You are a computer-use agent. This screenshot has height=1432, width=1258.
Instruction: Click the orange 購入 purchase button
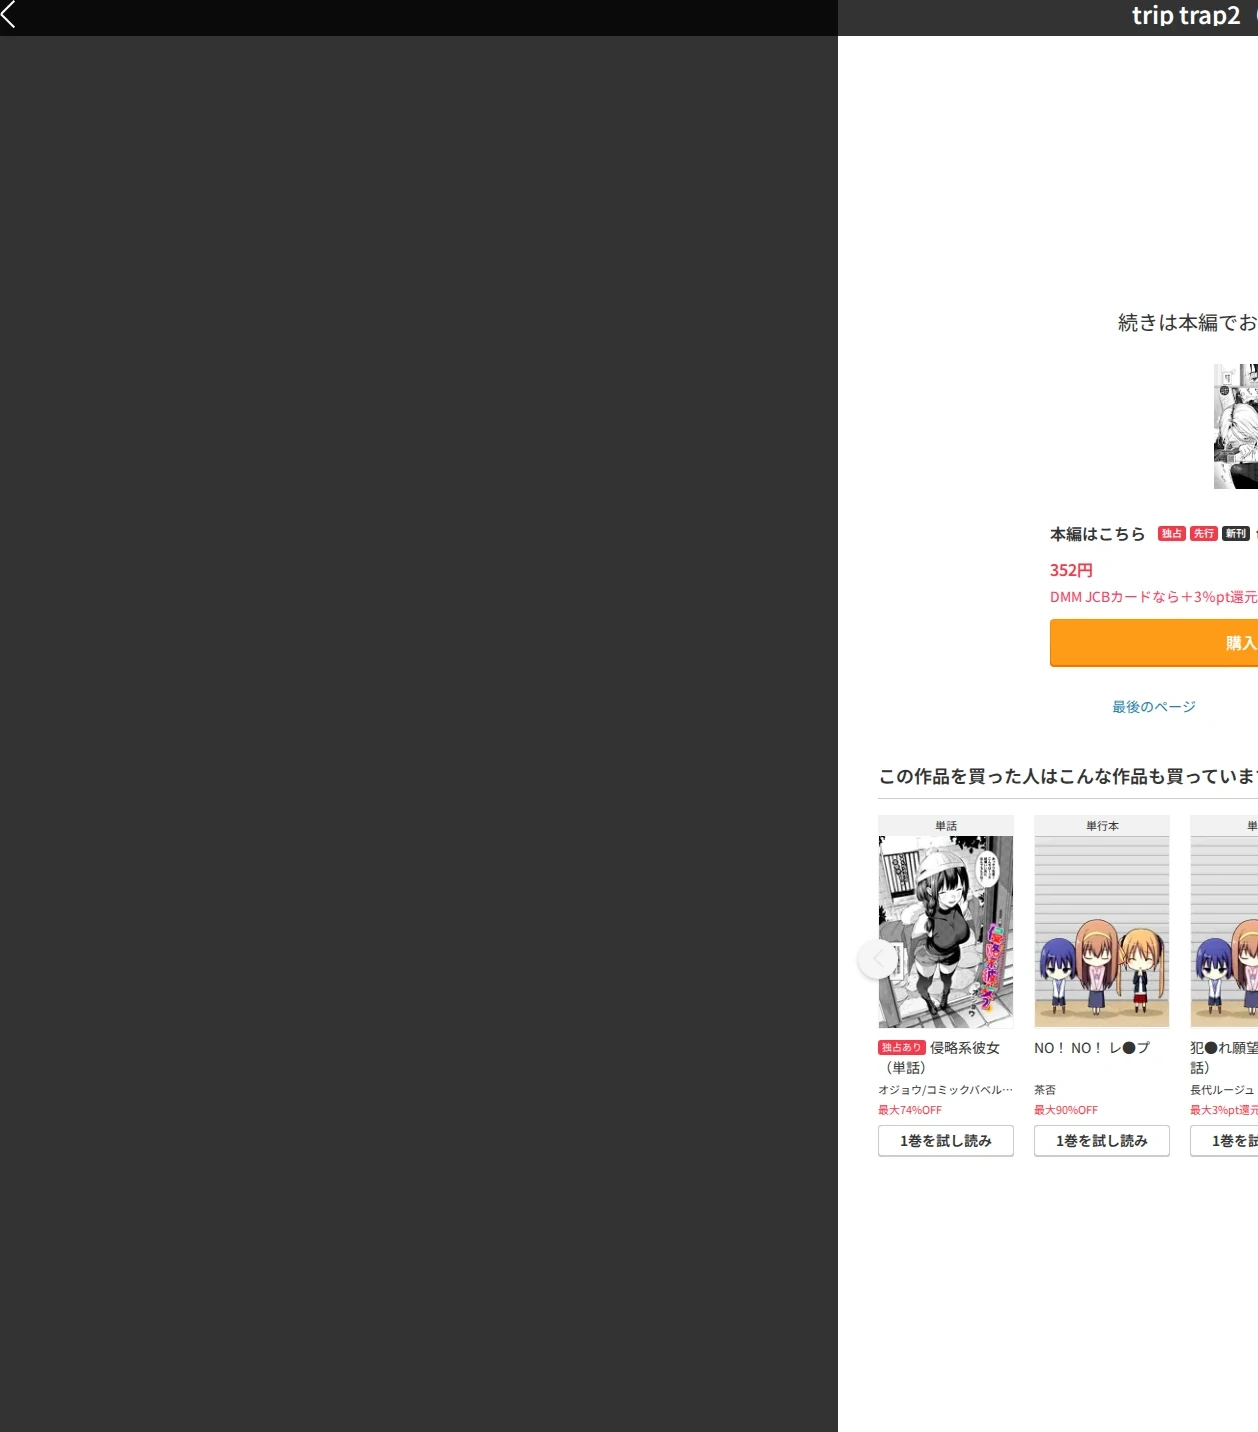pyautogui.click(x=1154, y=643)
